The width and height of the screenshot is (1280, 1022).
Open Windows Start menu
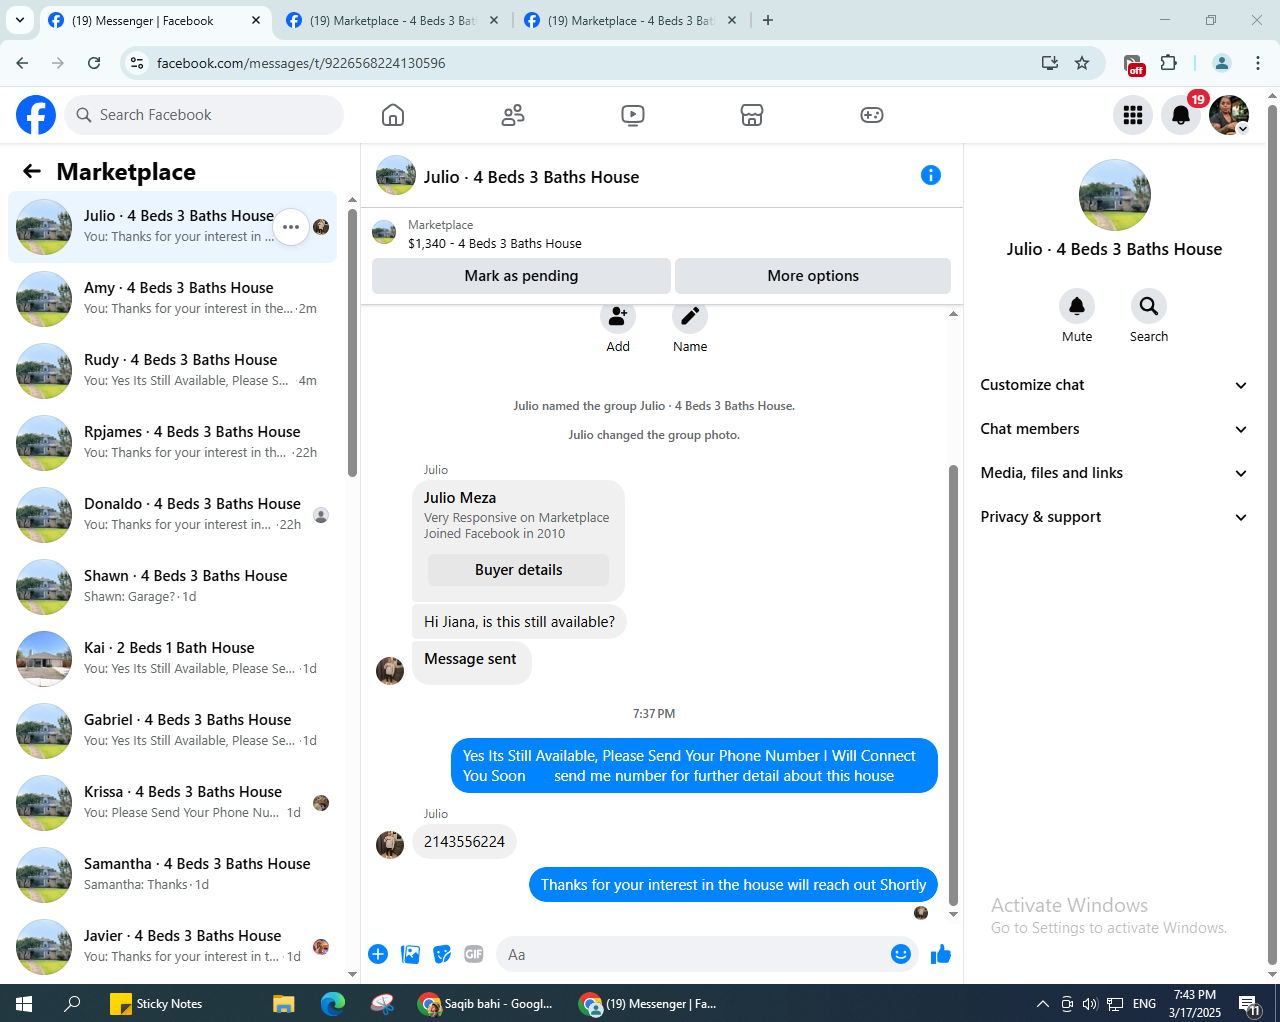point(24,1003)
